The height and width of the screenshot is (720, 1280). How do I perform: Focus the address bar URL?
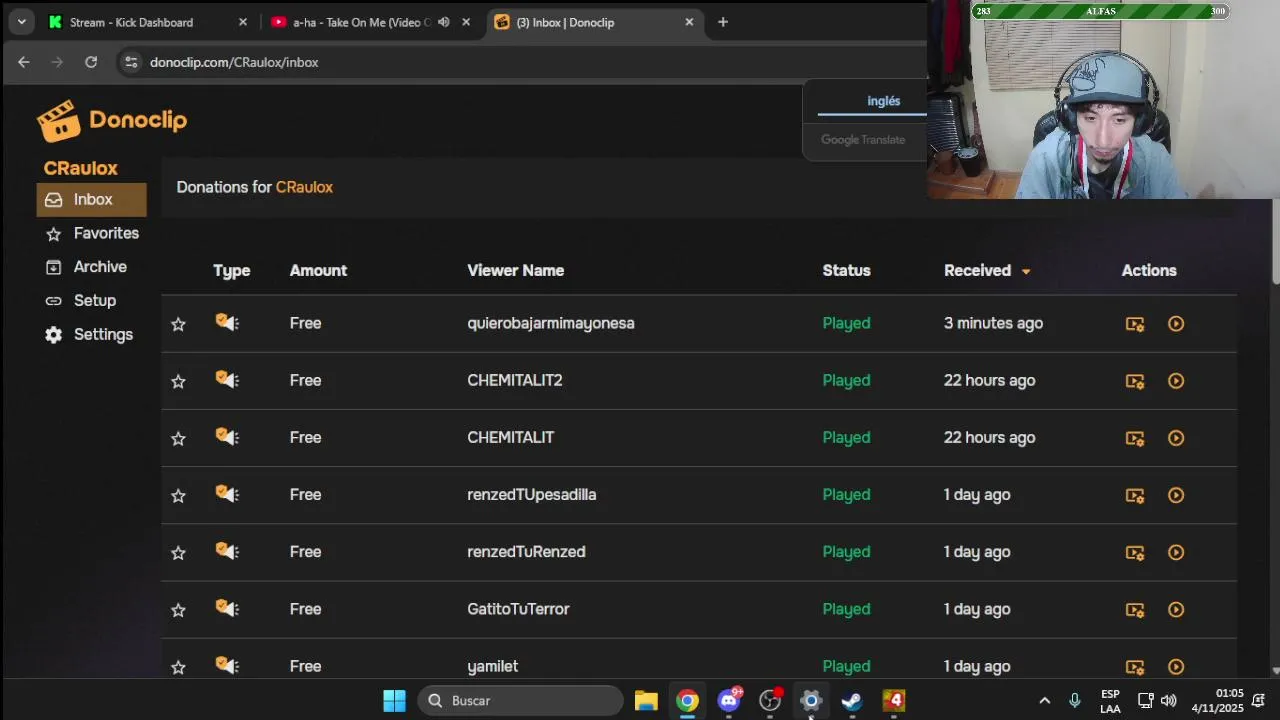point(234,62)
